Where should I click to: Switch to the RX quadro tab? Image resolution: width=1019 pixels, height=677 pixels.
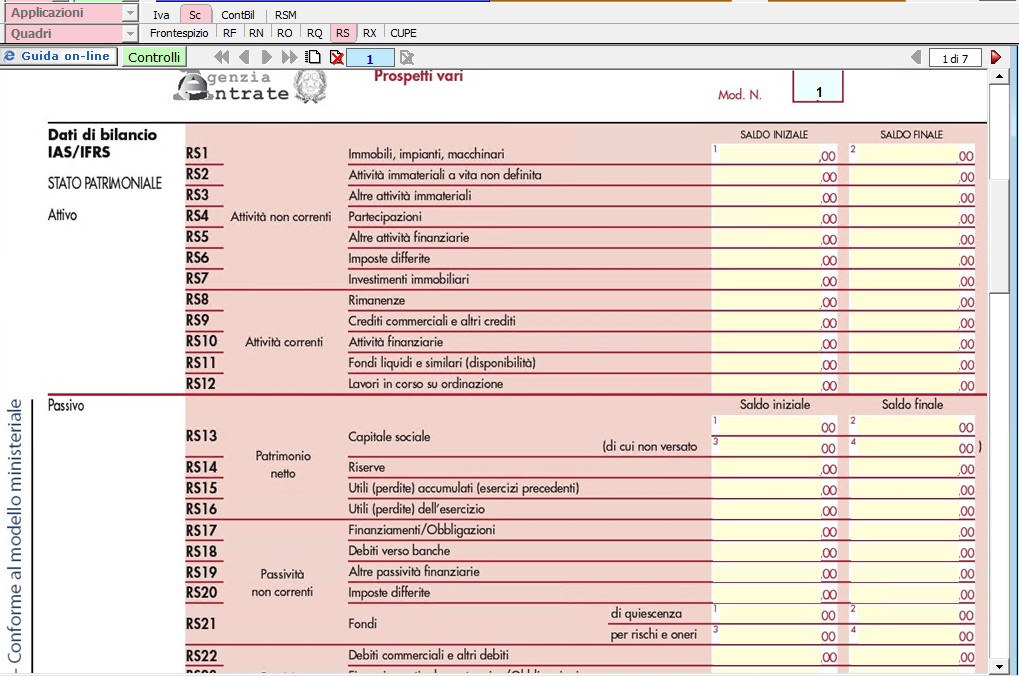(x=369, y=33)
